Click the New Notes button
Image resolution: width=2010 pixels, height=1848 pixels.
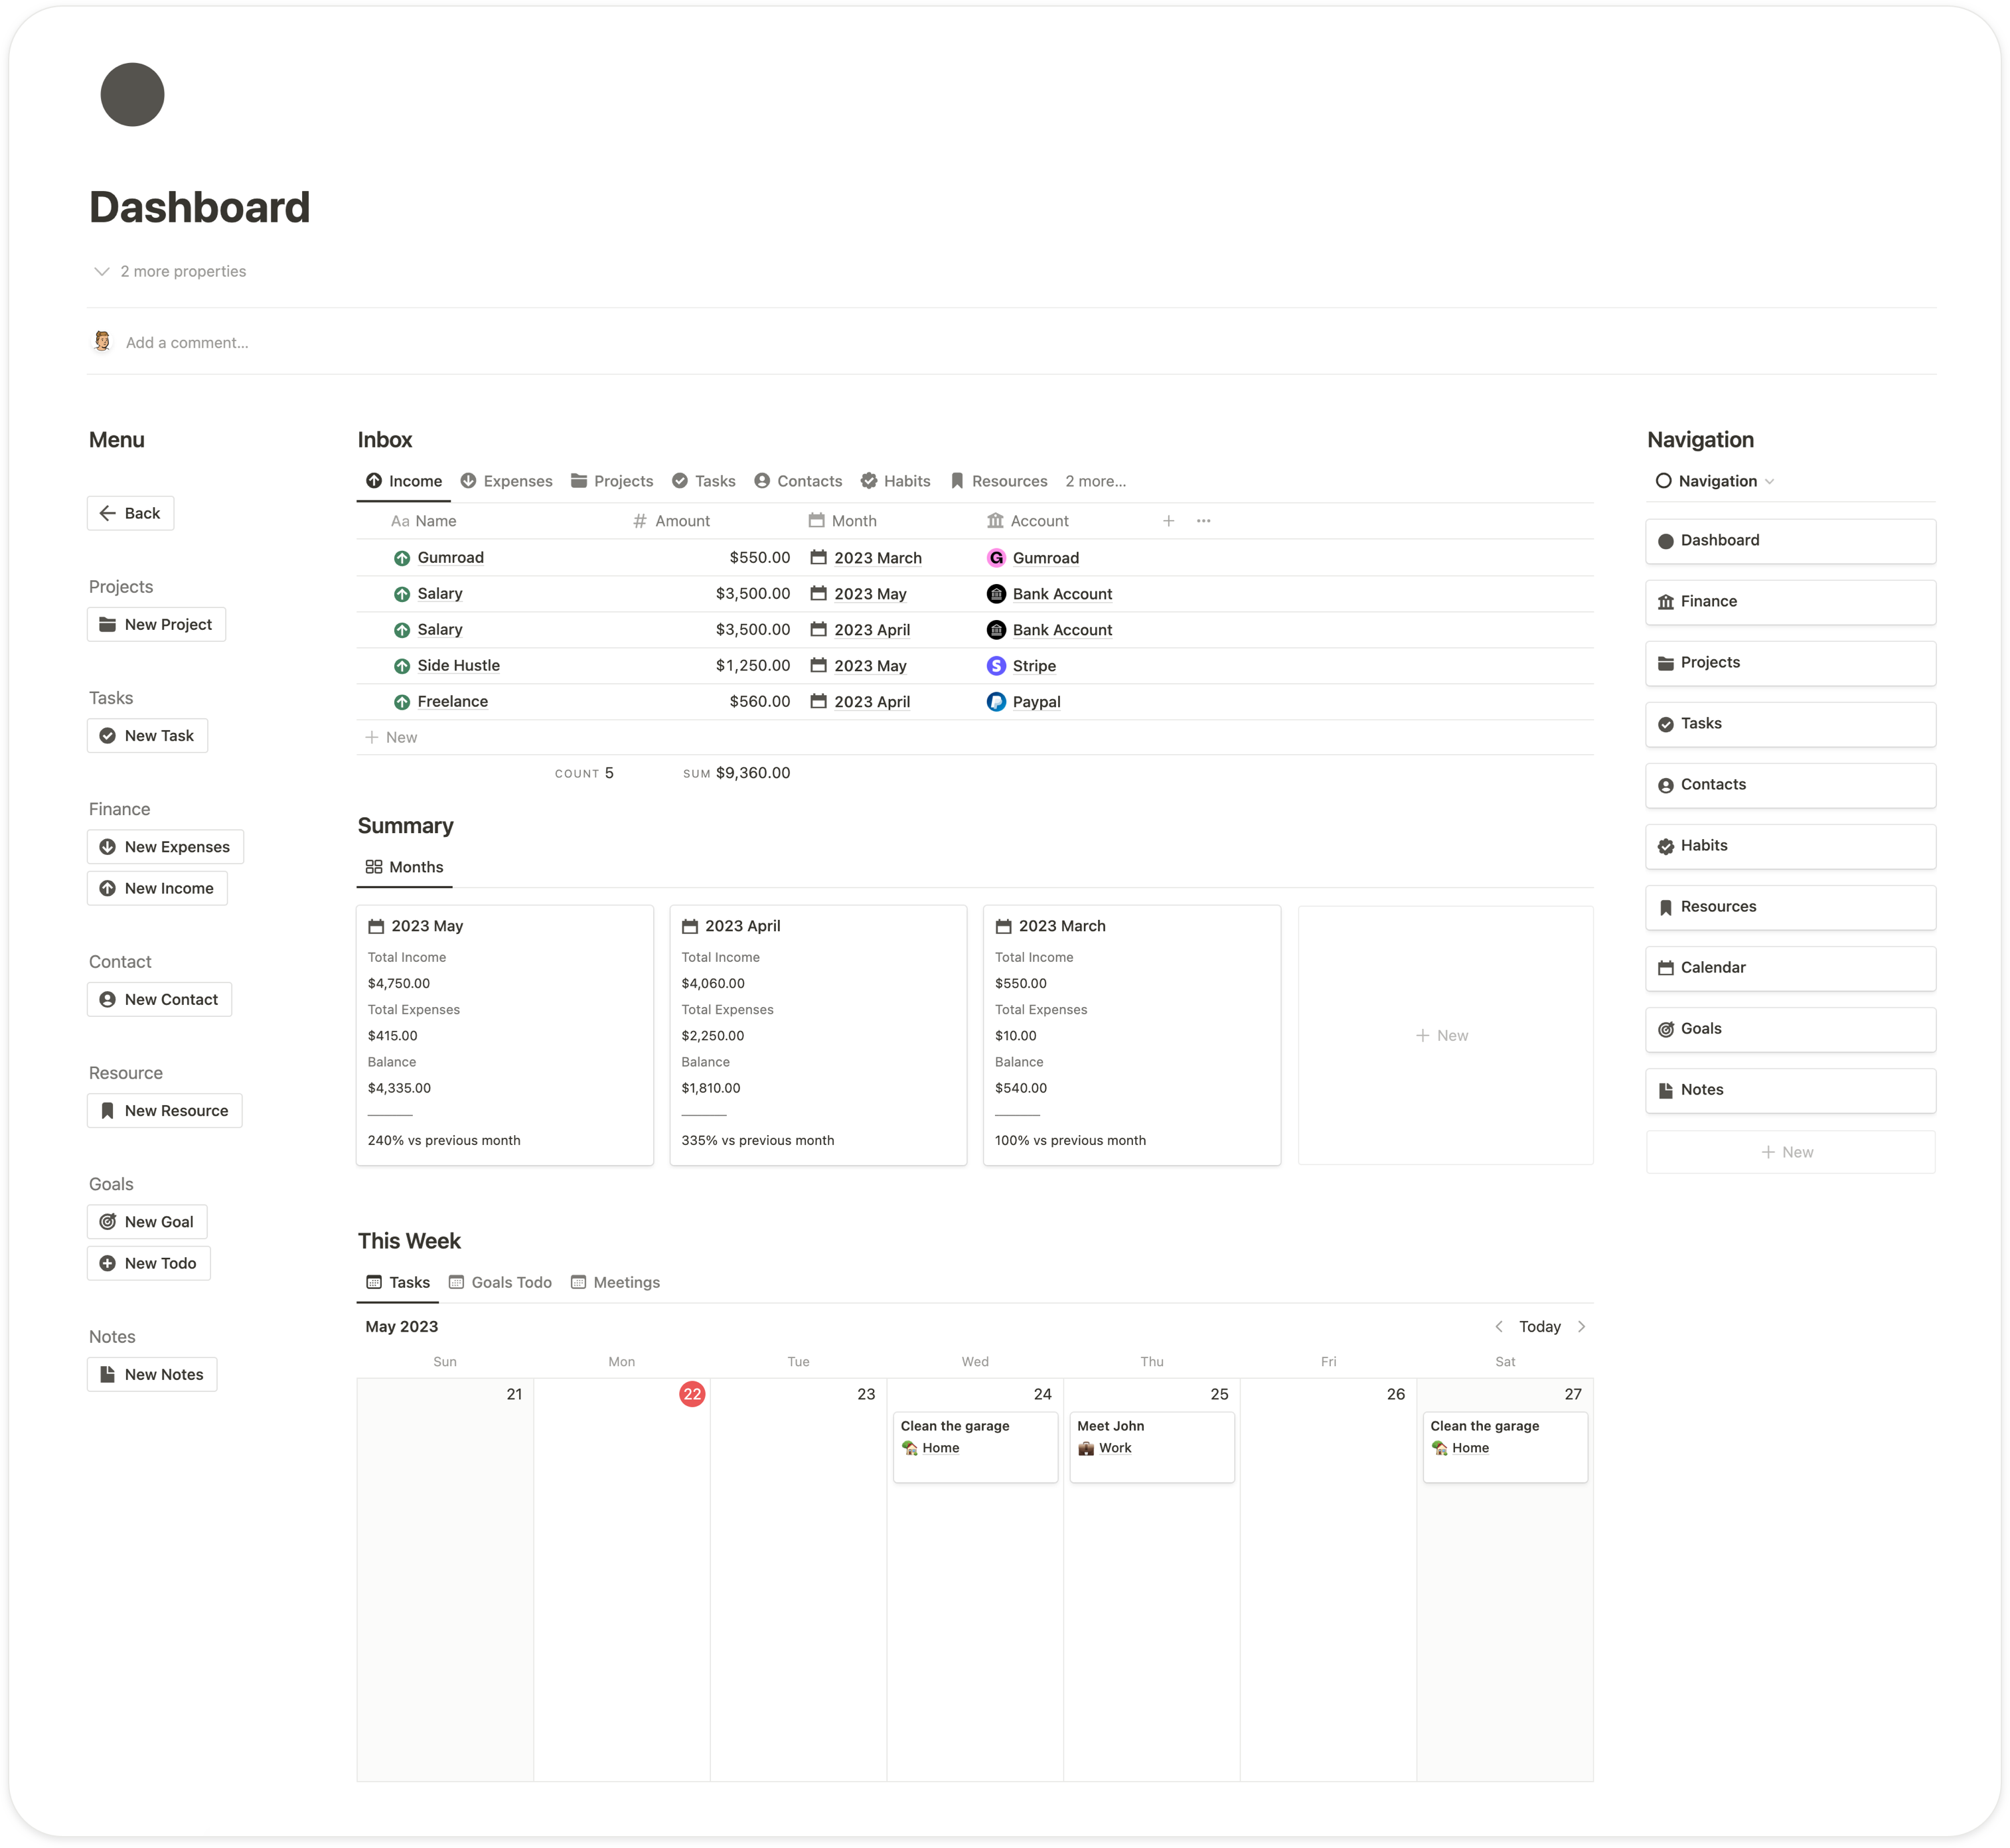pyautogui.click(x=152, y=1374)
